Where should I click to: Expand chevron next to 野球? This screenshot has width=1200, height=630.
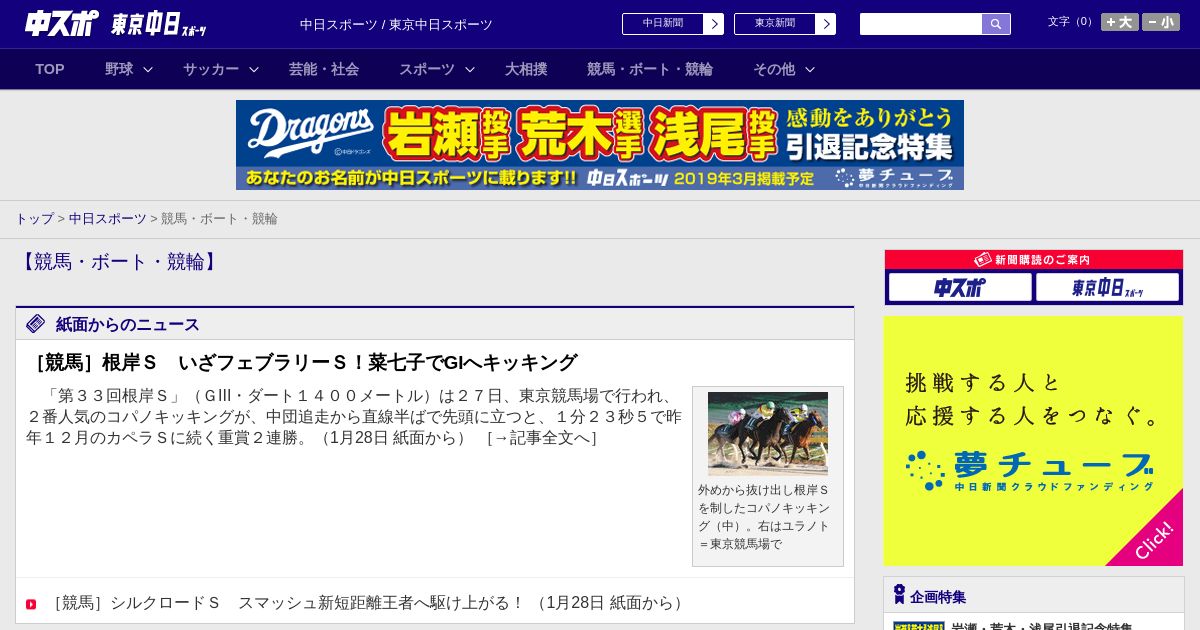pos(148,69)
